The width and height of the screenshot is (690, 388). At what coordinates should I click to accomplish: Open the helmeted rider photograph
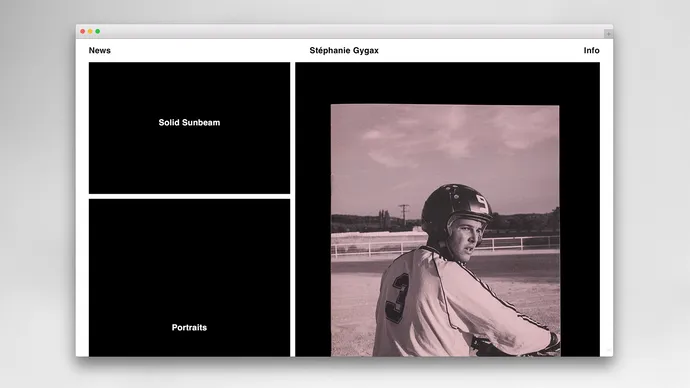coord(445,231)
